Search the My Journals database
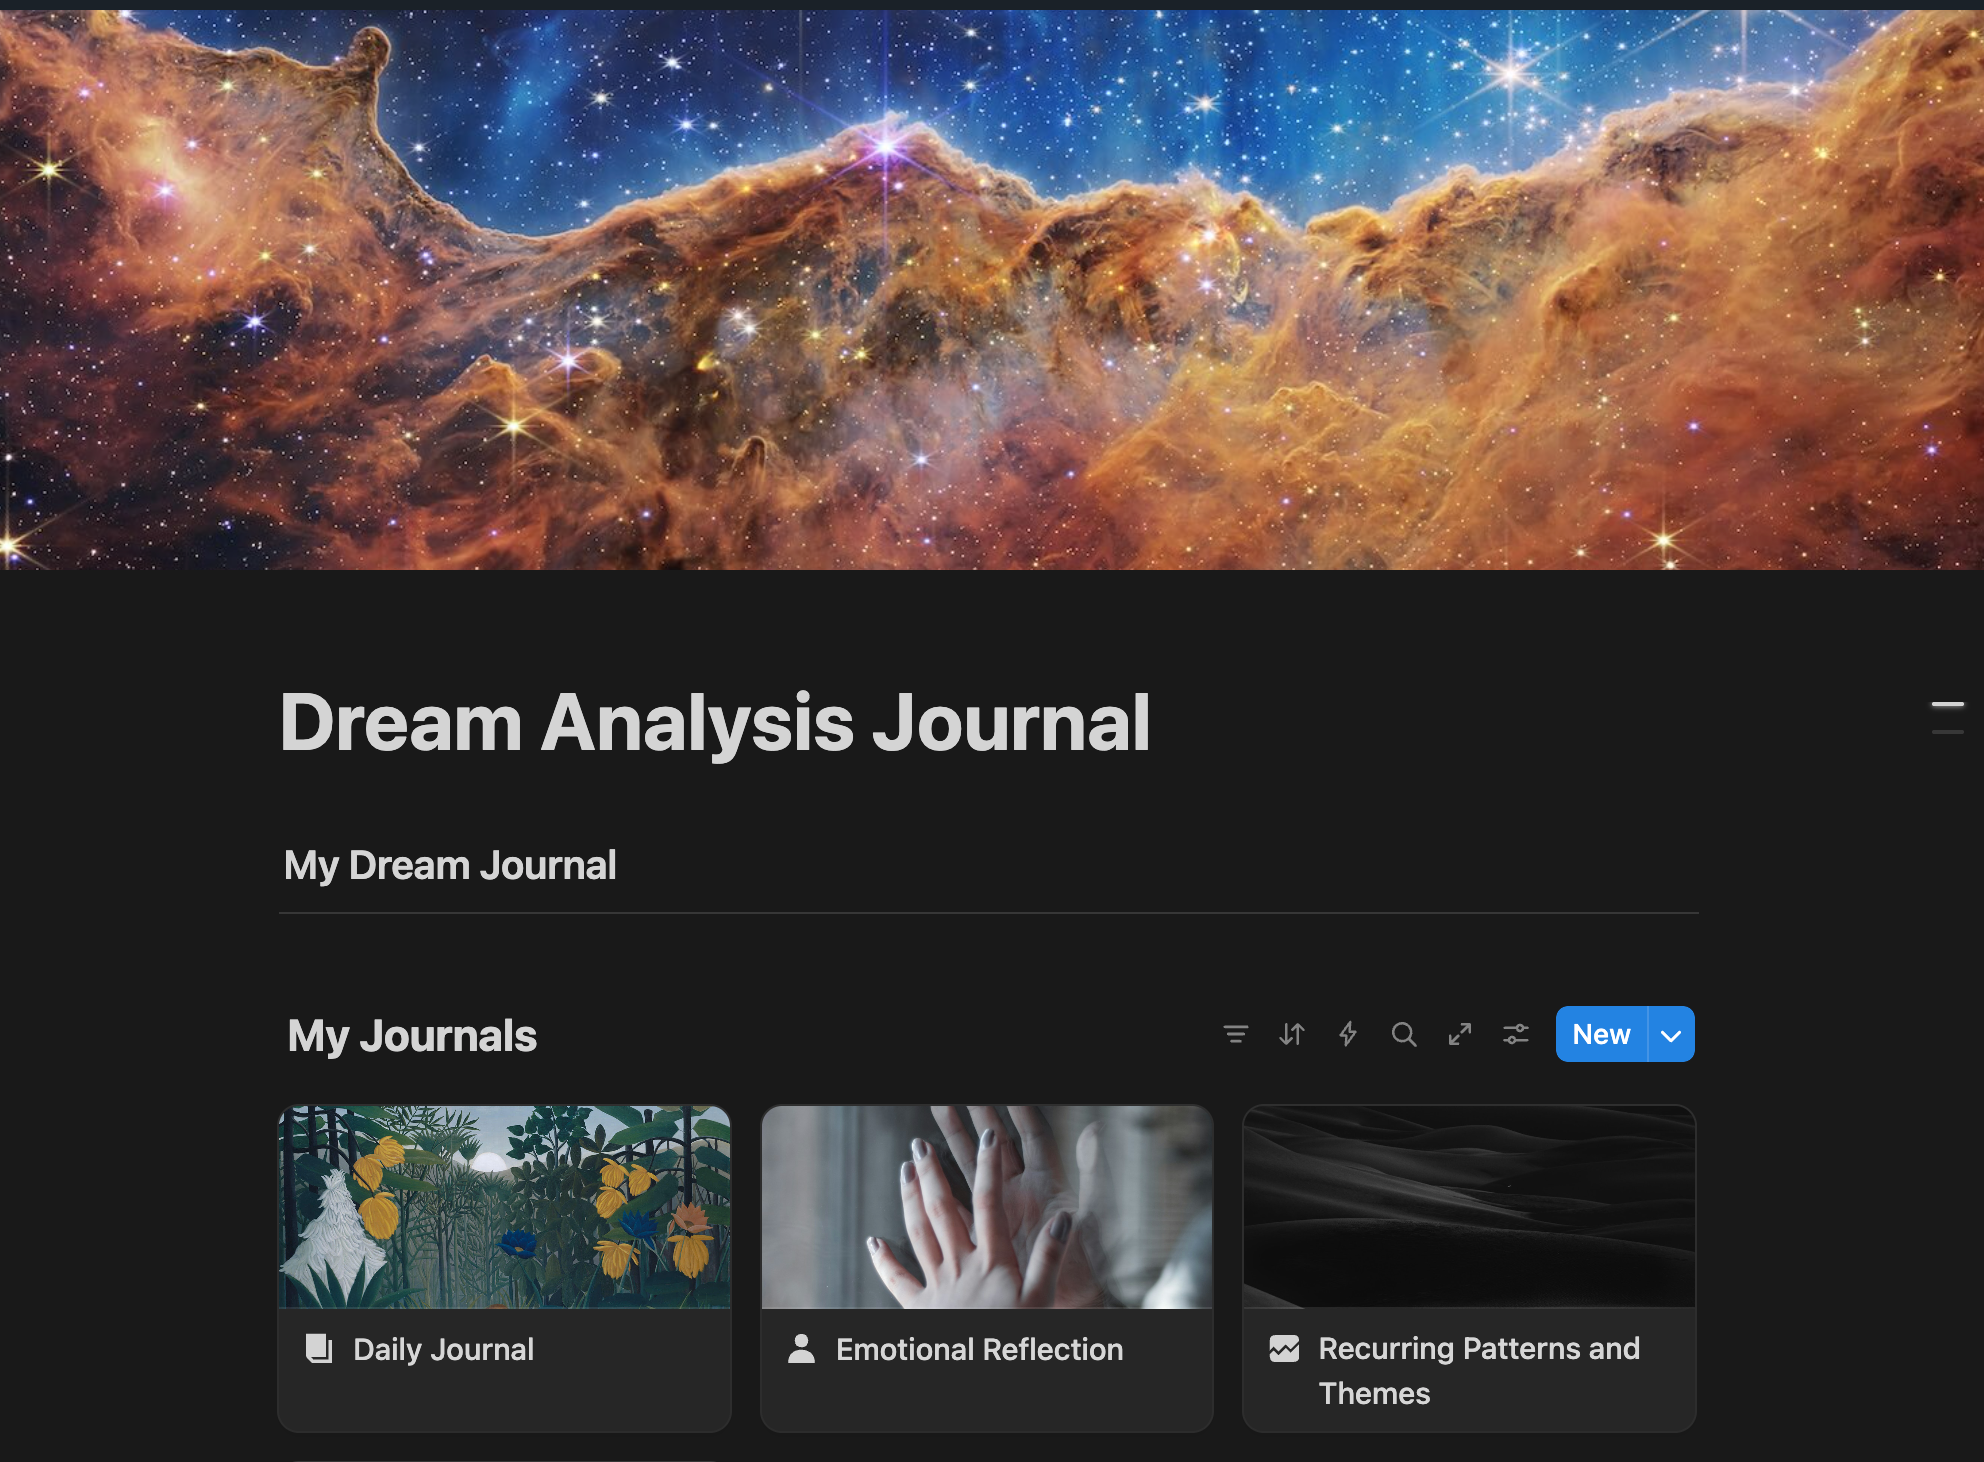The width and height of the screenshot is (1984, 1462). point(1403,1034)
